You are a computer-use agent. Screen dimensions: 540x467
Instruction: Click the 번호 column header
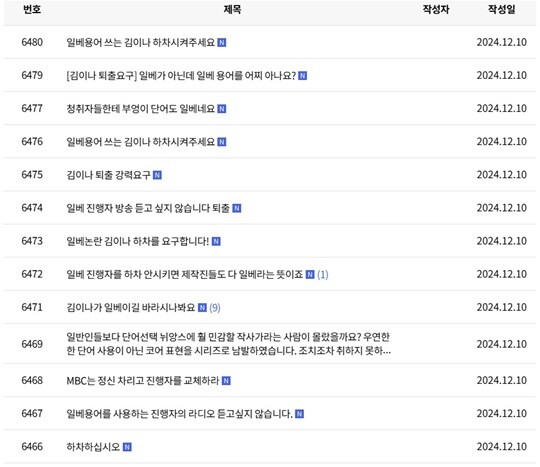(x=32, y=9)
